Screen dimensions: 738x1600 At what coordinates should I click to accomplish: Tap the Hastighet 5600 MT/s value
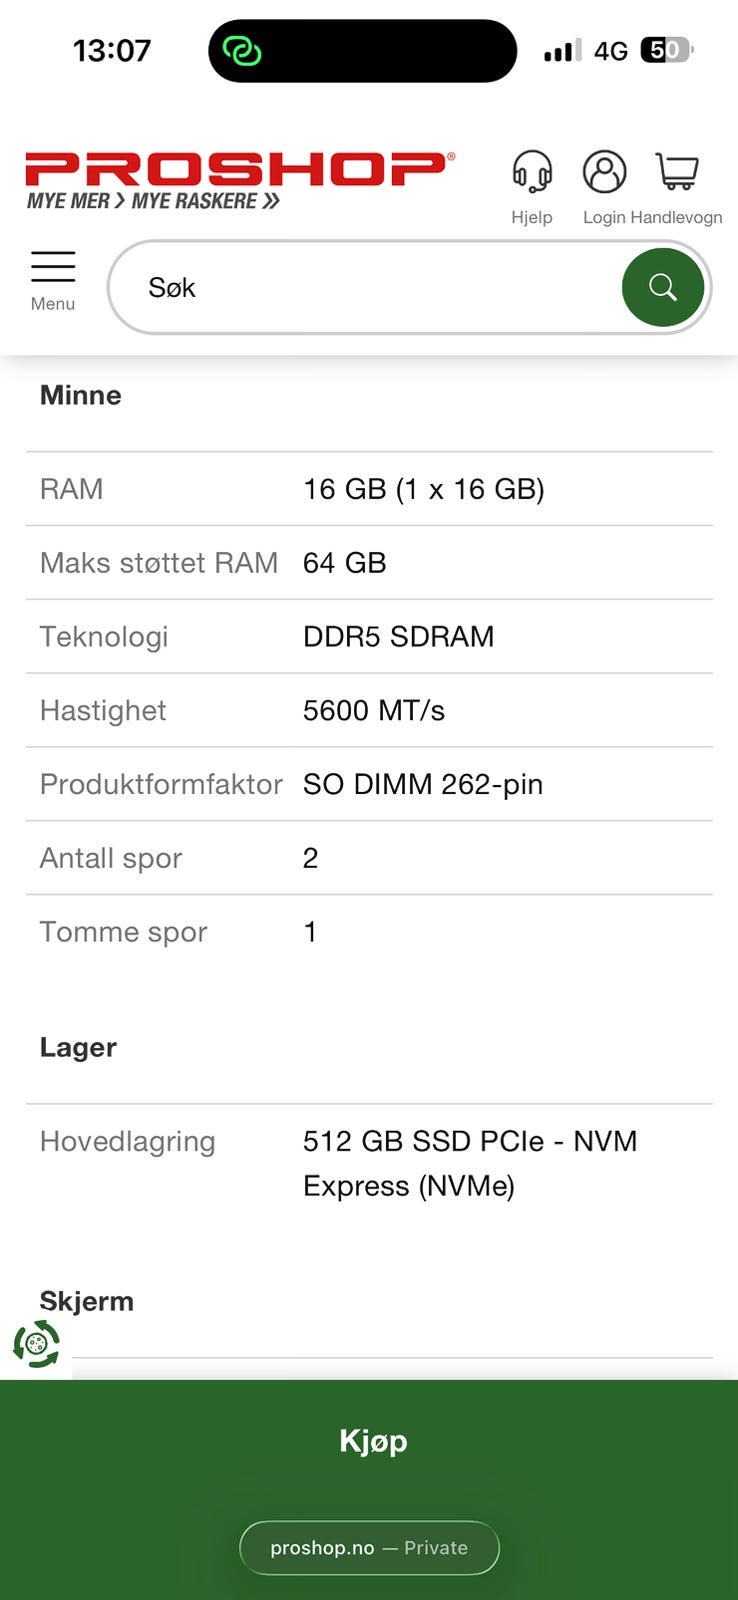pos(374,710)
